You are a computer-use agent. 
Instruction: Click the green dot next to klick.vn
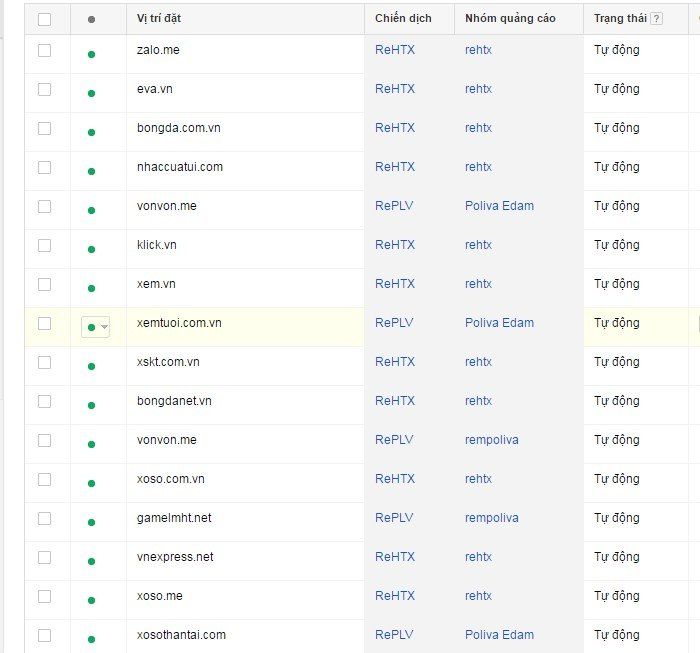(x=92, y=250)
